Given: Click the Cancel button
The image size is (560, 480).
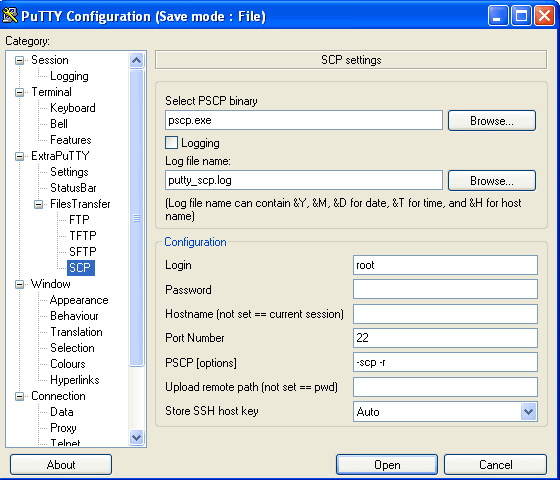Looking at the screenshot, I should 495,465.
